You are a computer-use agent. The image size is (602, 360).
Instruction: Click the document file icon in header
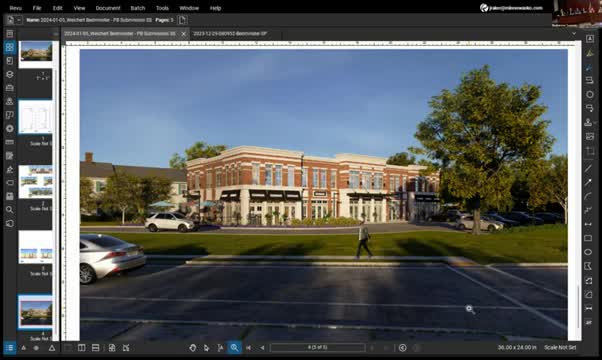[10, 20]
